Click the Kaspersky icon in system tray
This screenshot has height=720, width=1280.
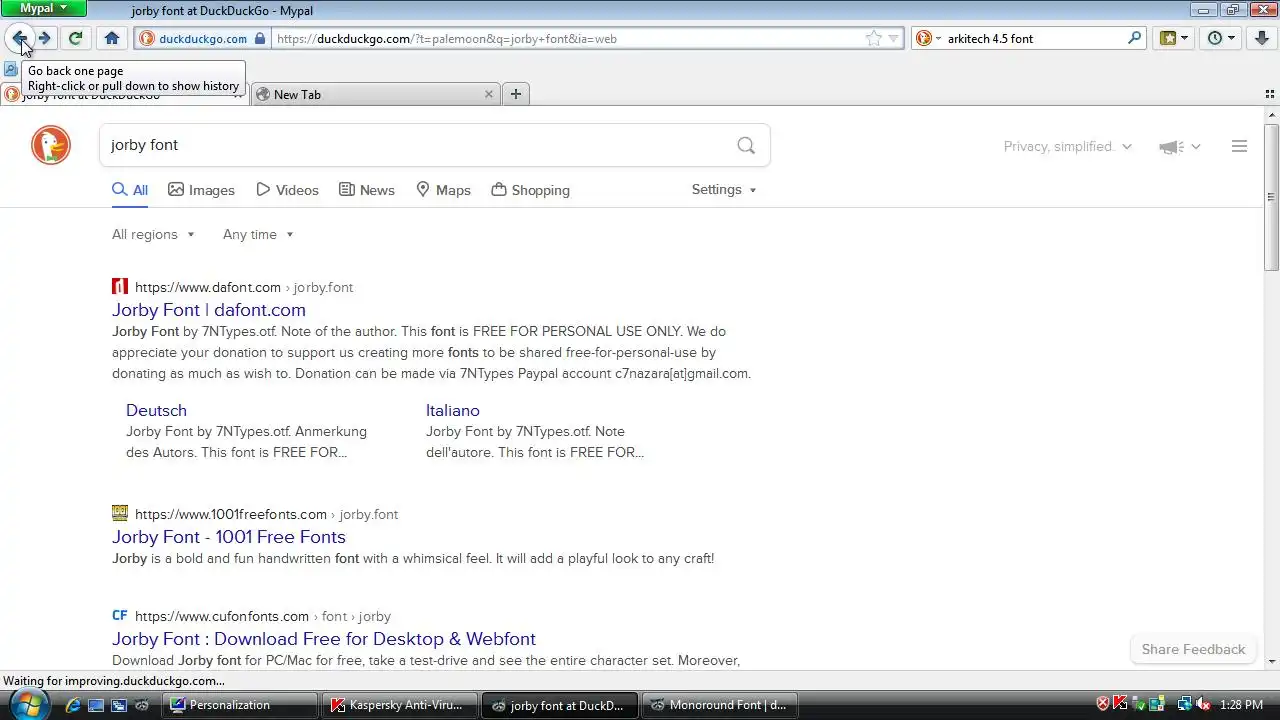coord(1121,705)
